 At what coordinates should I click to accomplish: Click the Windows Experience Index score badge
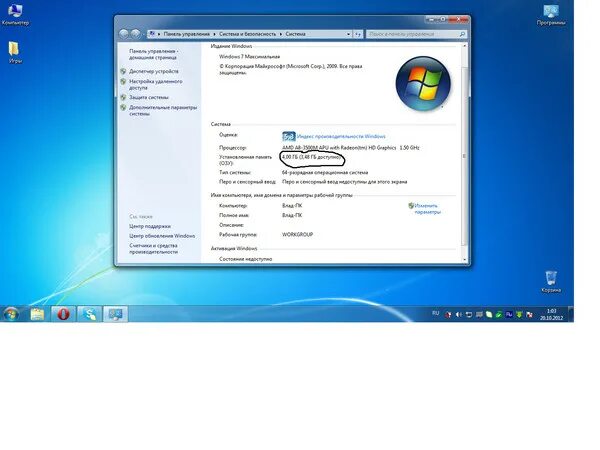(x=289, y=136)
